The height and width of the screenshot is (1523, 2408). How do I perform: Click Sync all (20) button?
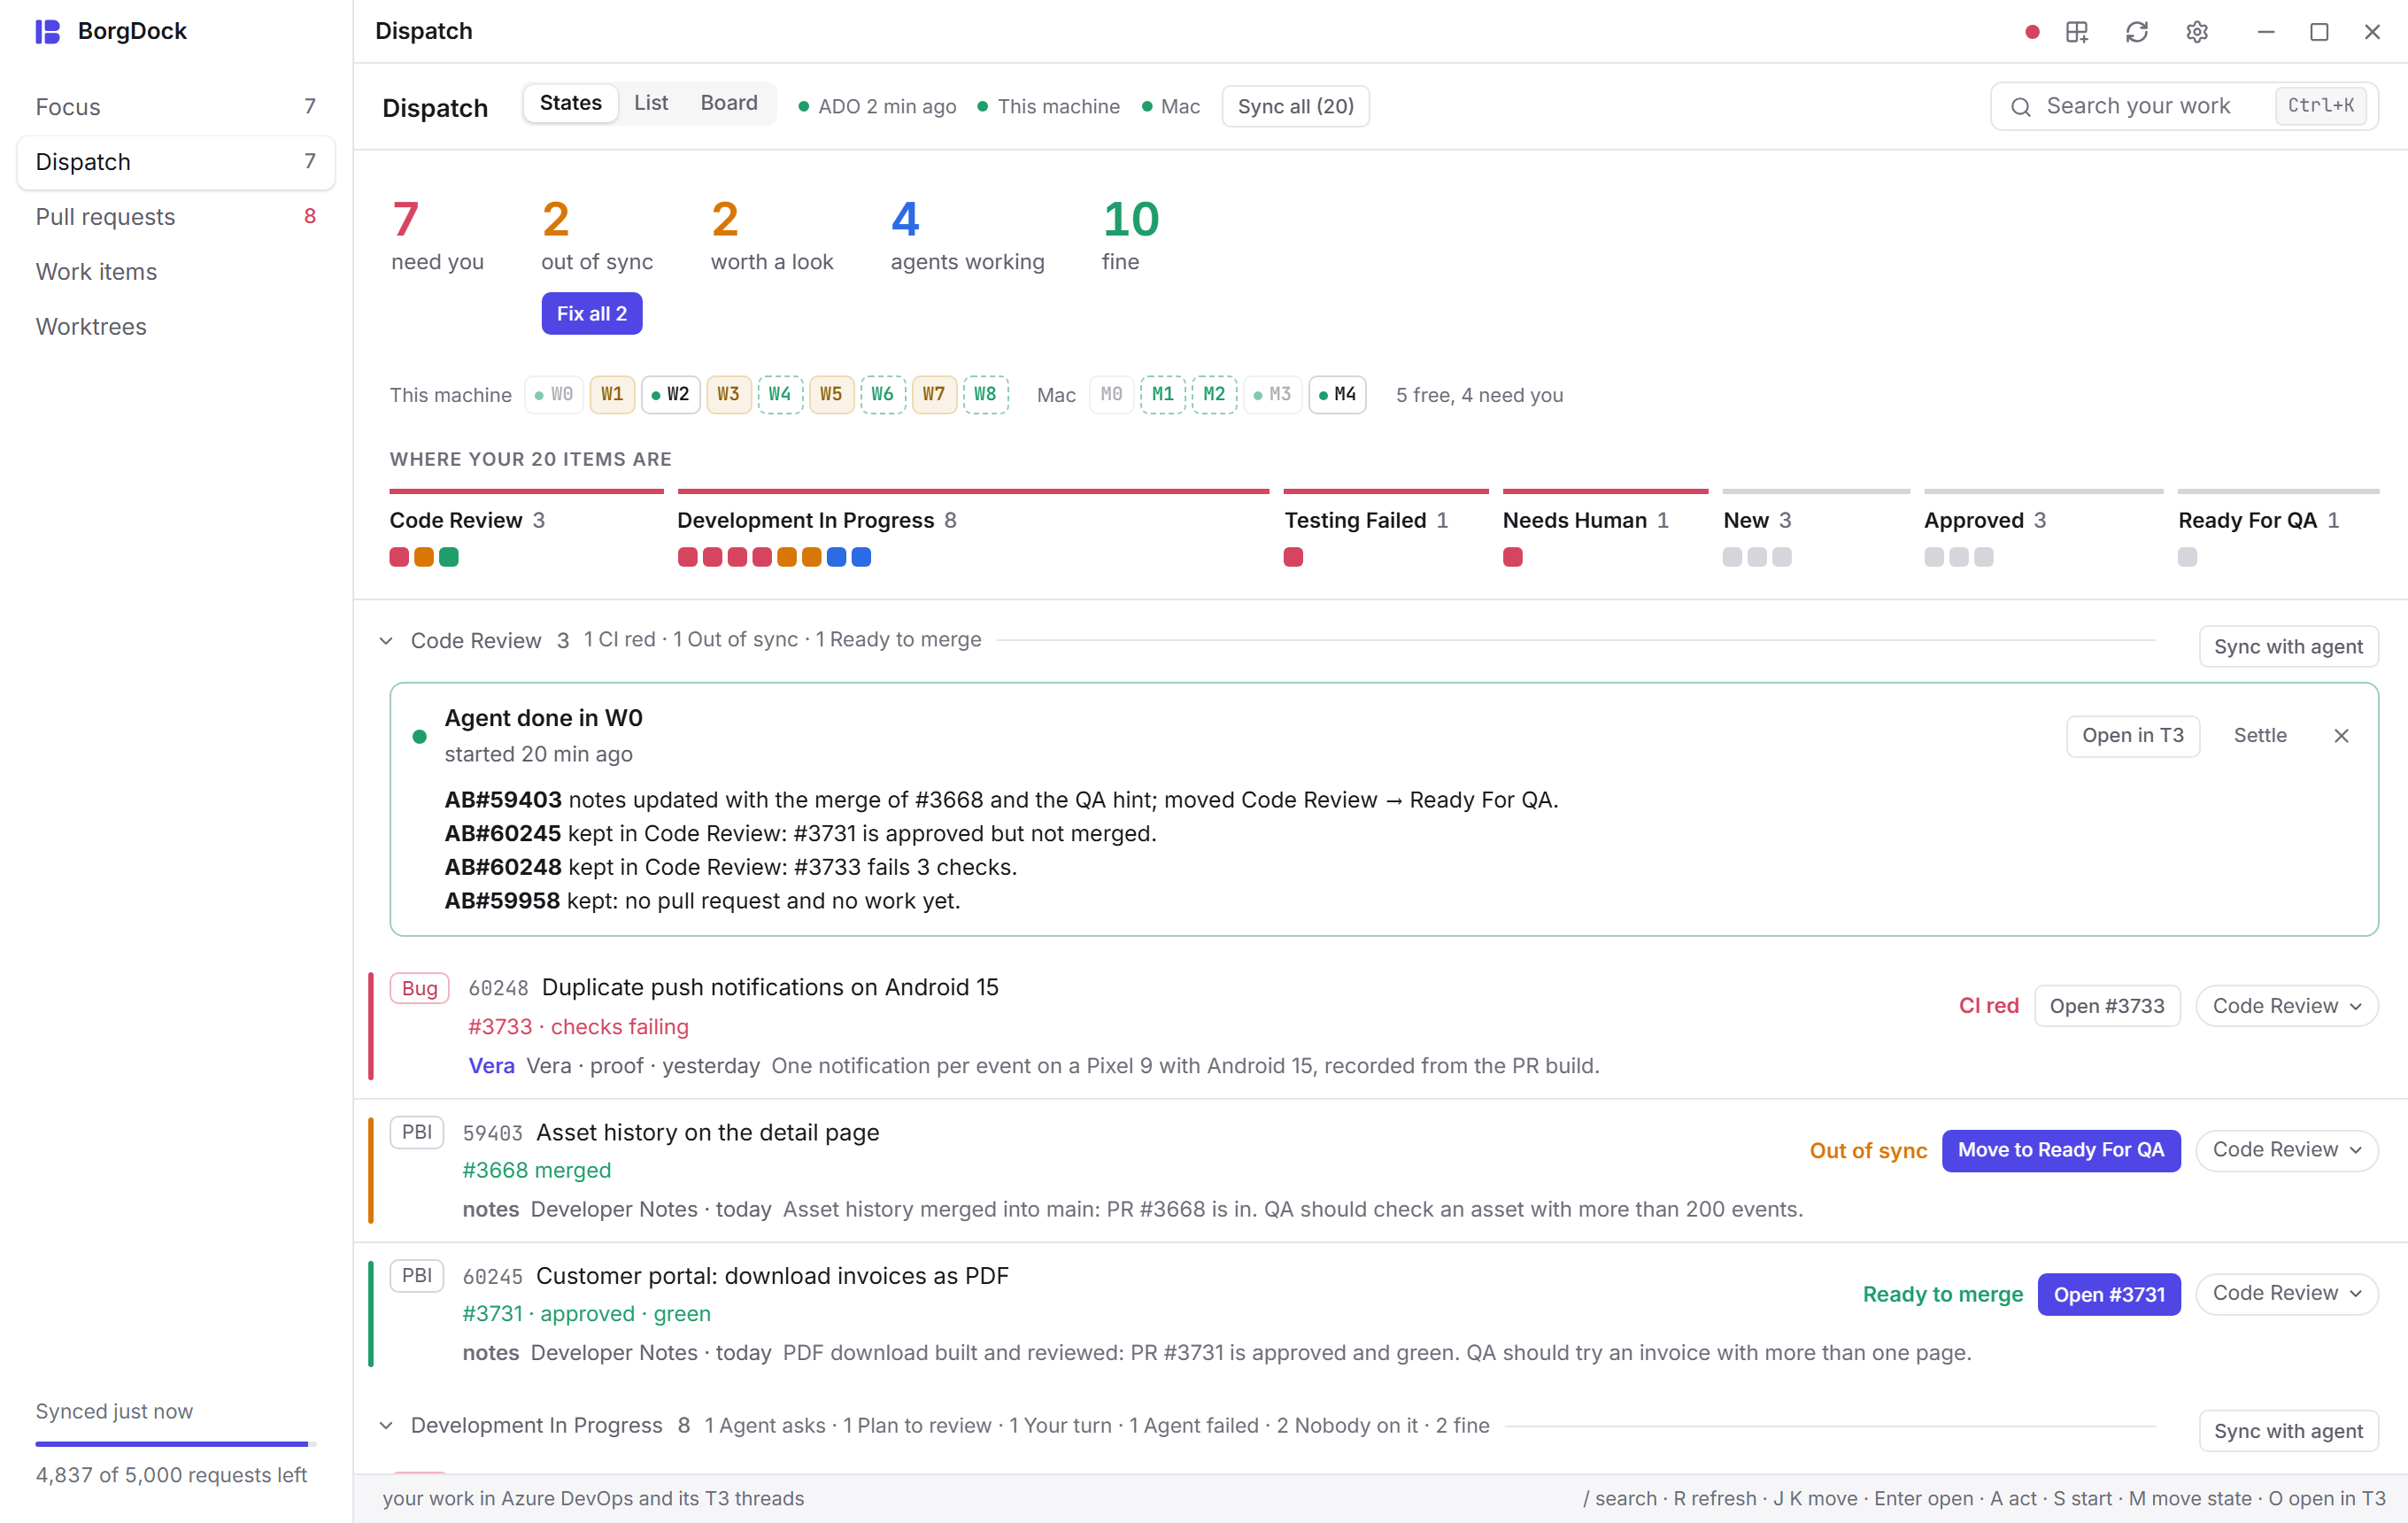point(1295,106)
